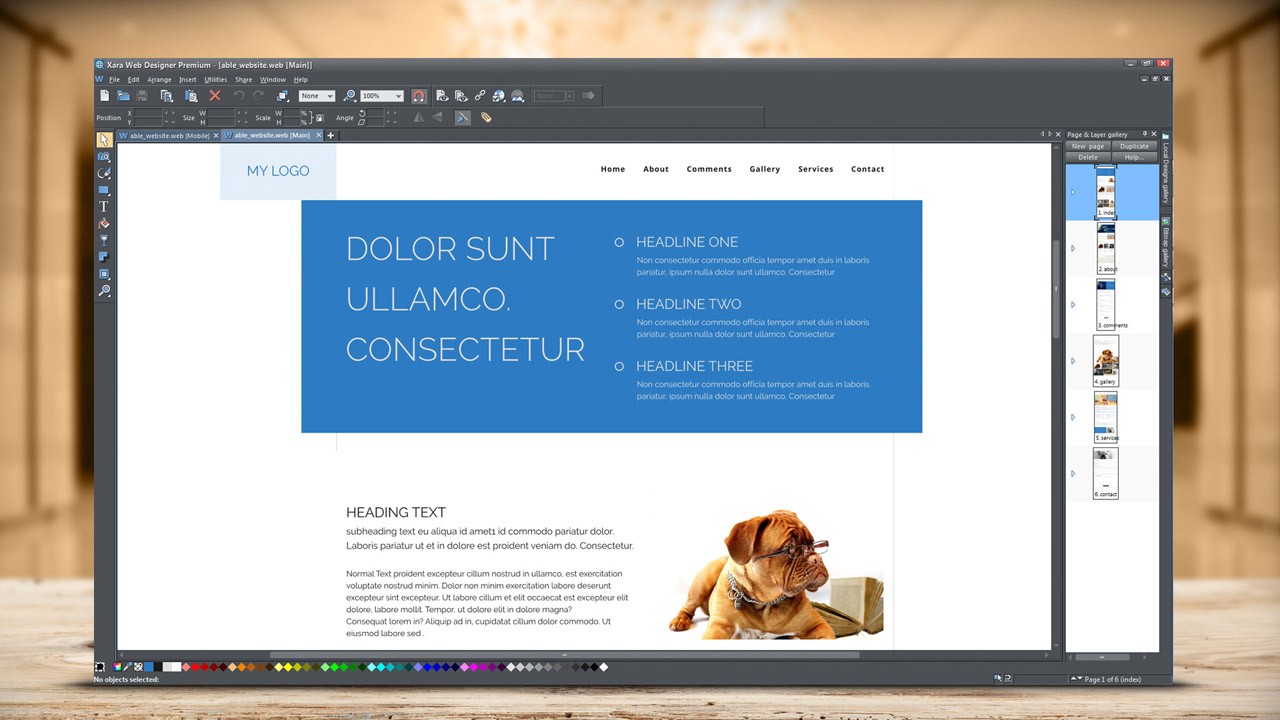Click the New document icon

(x=104, y=96)
